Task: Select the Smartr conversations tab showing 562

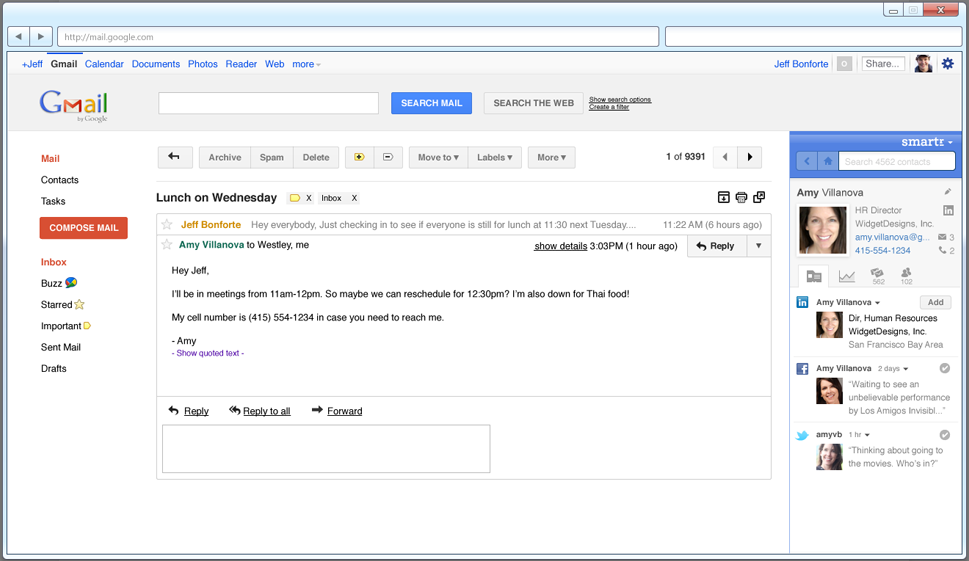Action: tap(877, 276)
